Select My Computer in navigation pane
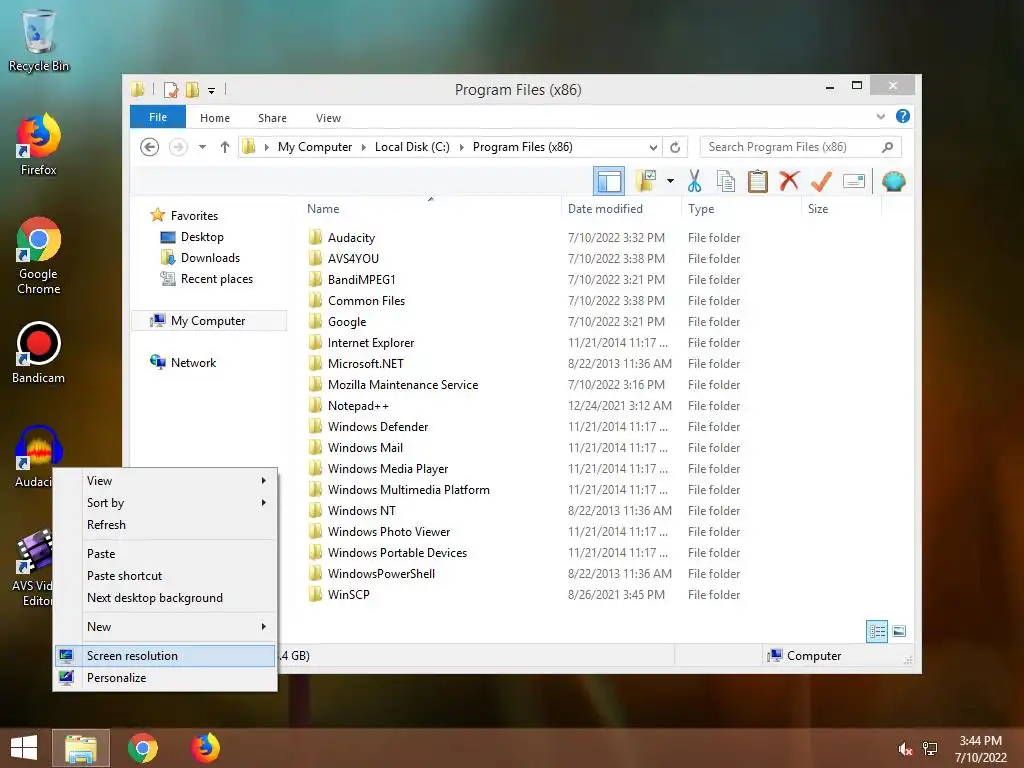 (208, 321)
